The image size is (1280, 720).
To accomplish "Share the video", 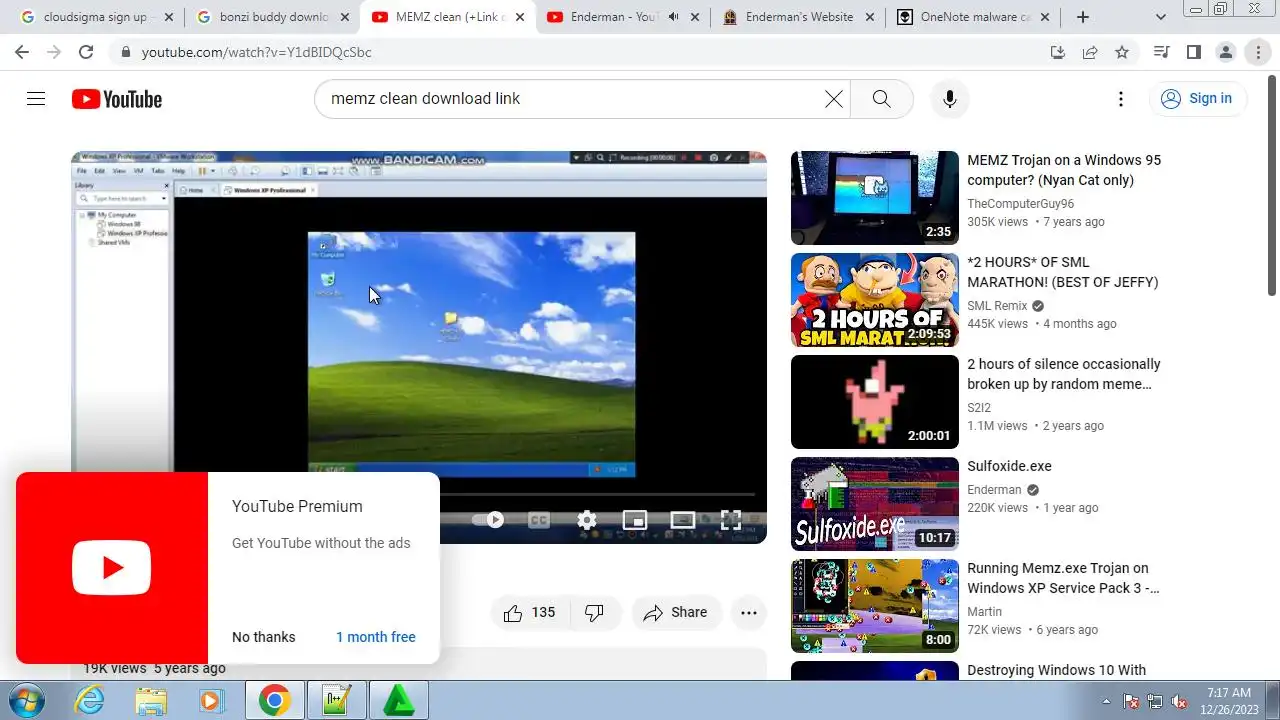I will click(675, 613).
